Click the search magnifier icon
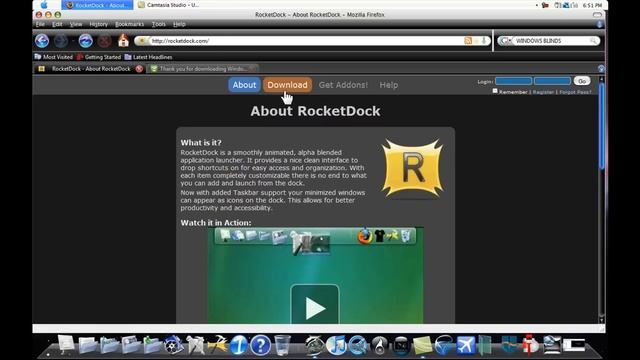 click(593, 41)
